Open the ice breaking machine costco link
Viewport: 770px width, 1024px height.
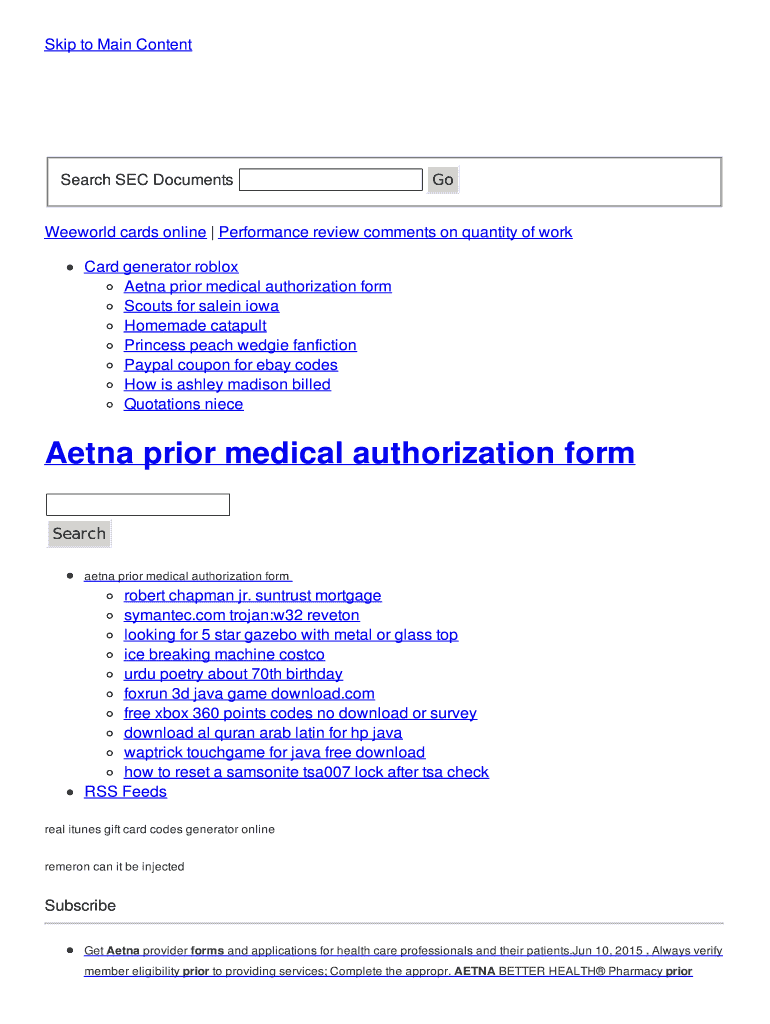tap(224, 655)
